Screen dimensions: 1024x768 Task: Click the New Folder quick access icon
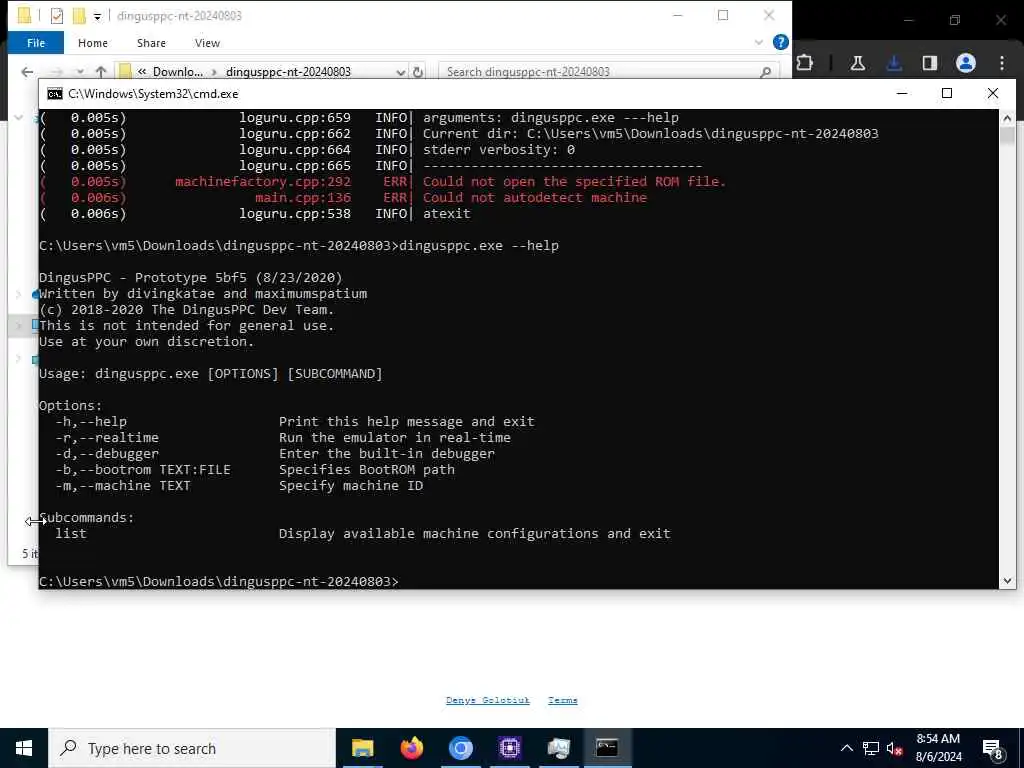(79, 16)
